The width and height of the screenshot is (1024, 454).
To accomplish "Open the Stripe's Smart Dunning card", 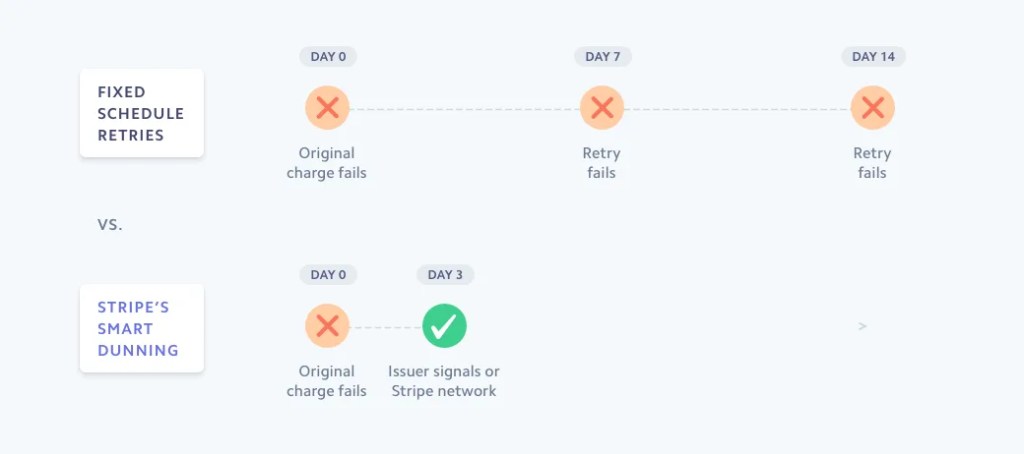I will pos(141,329).
